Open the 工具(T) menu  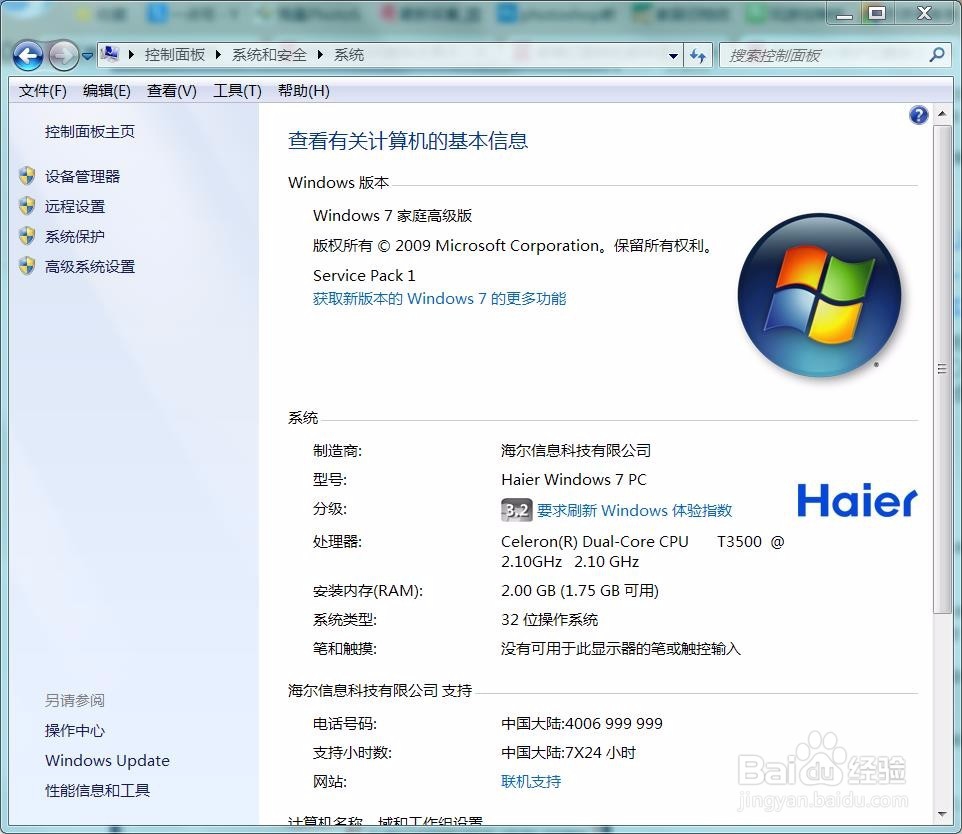[x=236, y=90]
